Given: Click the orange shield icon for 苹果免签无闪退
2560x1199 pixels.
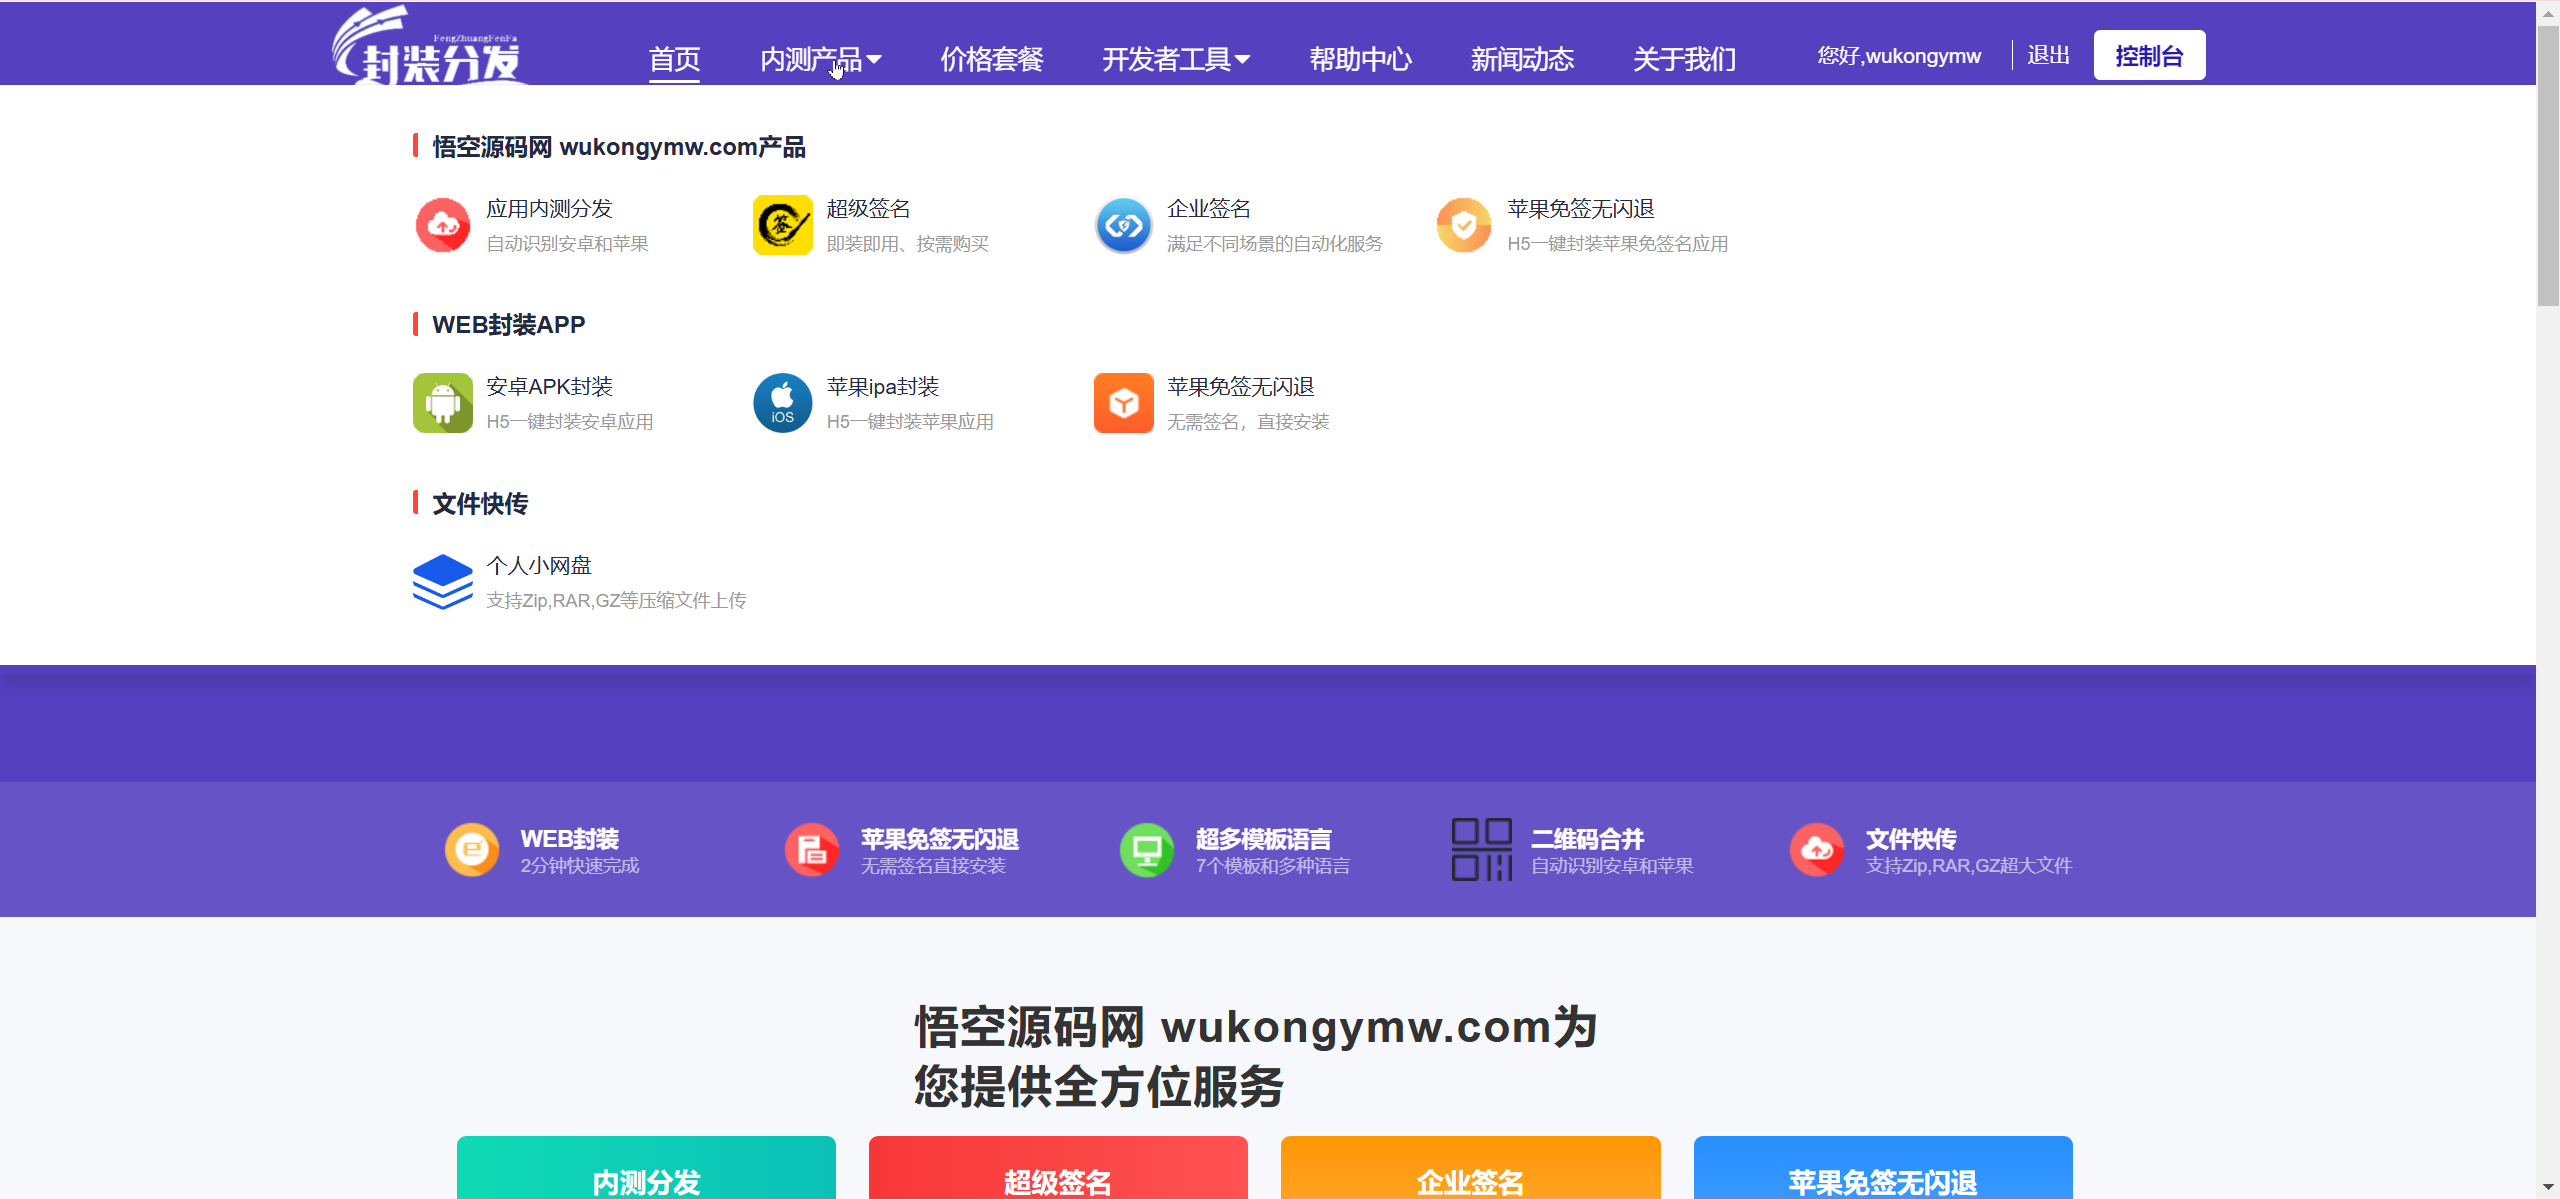Looking at the screenshot, I should click(x=1464, y=225).
